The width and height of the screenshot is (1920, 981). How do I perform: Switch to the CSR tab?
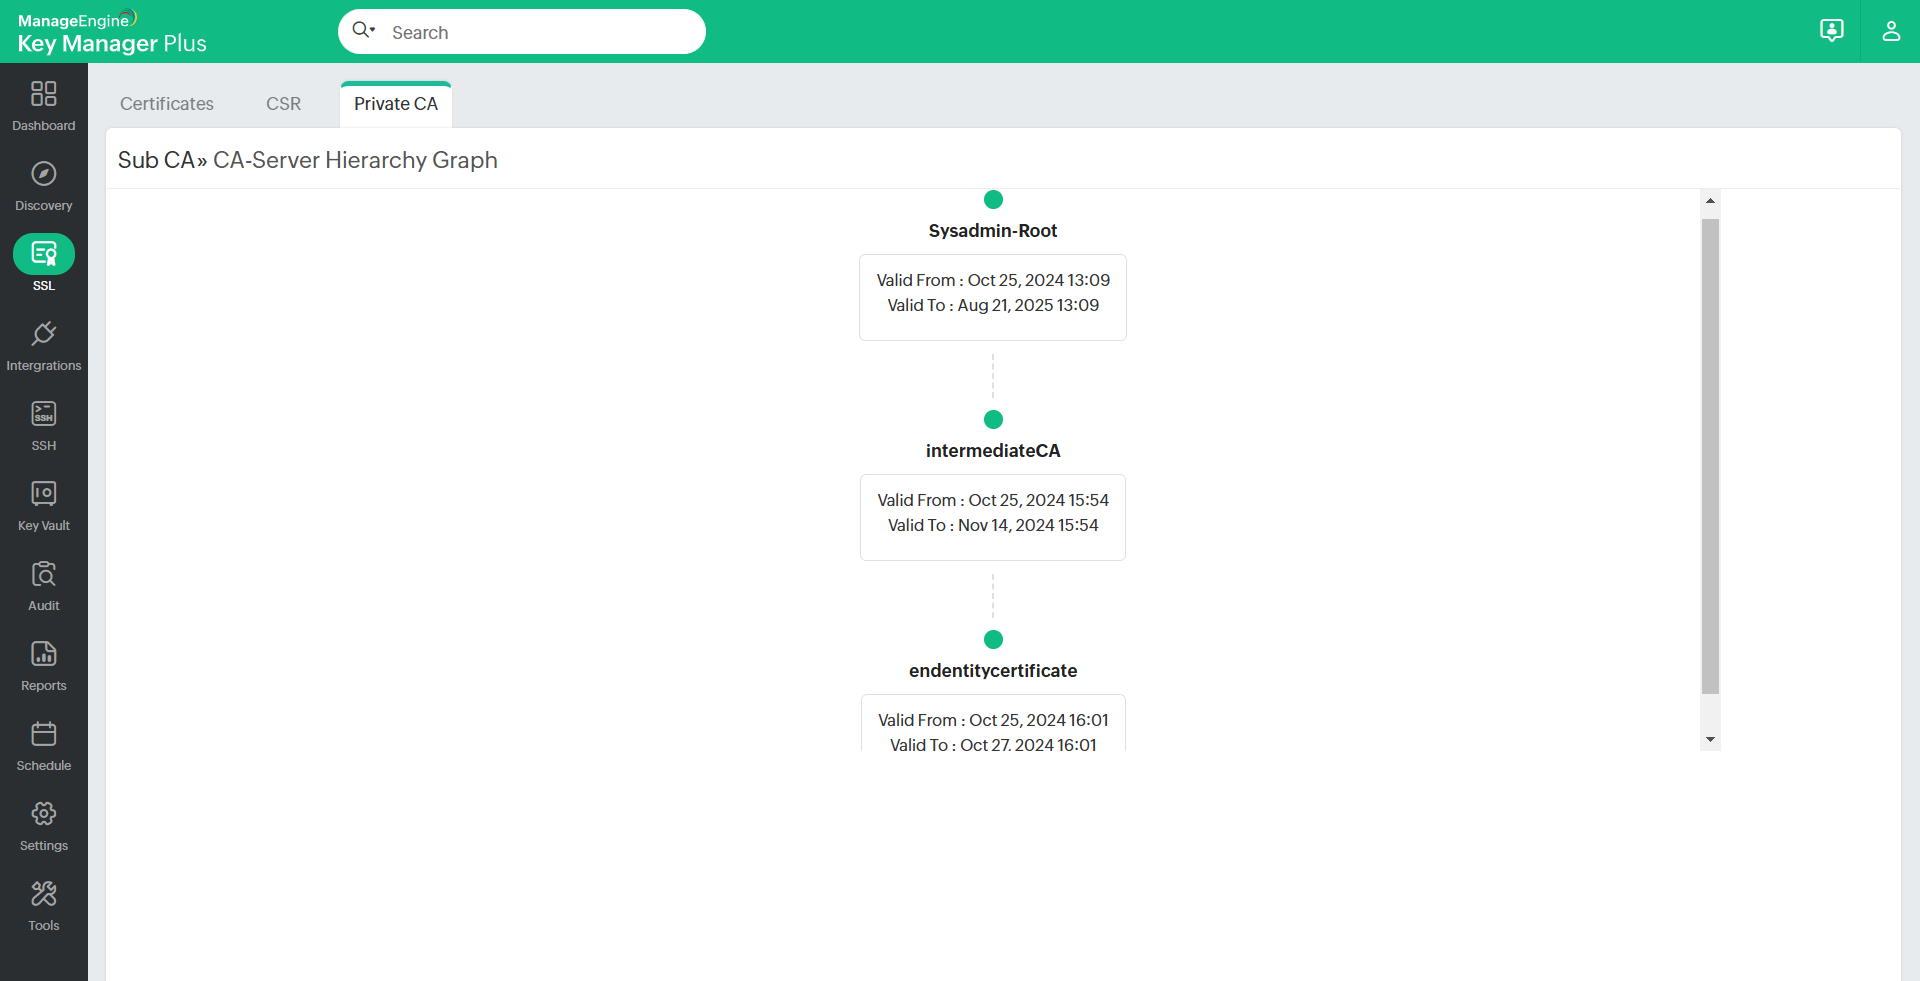pyautogui.click(x=284, y=103)
